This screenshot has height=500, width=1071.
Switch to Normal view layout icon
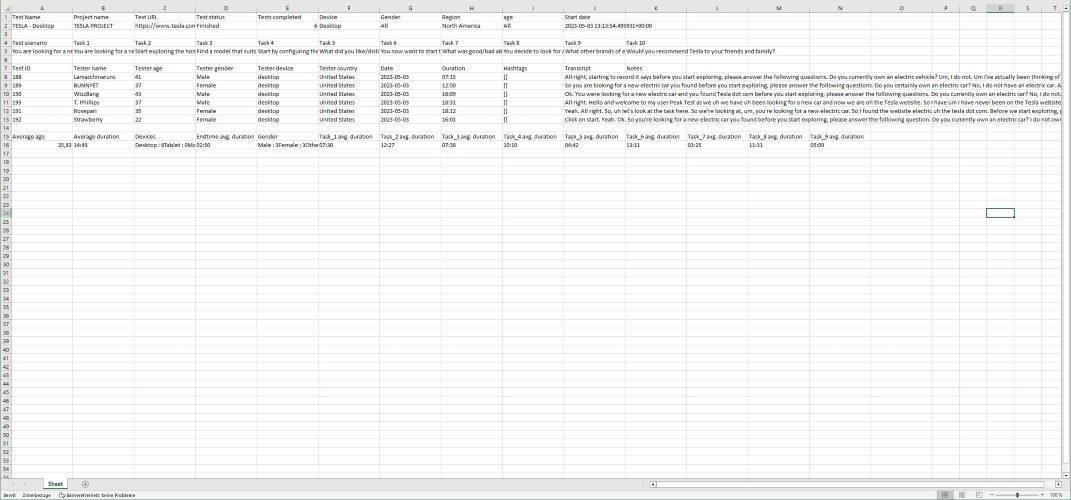click(945, 495)
